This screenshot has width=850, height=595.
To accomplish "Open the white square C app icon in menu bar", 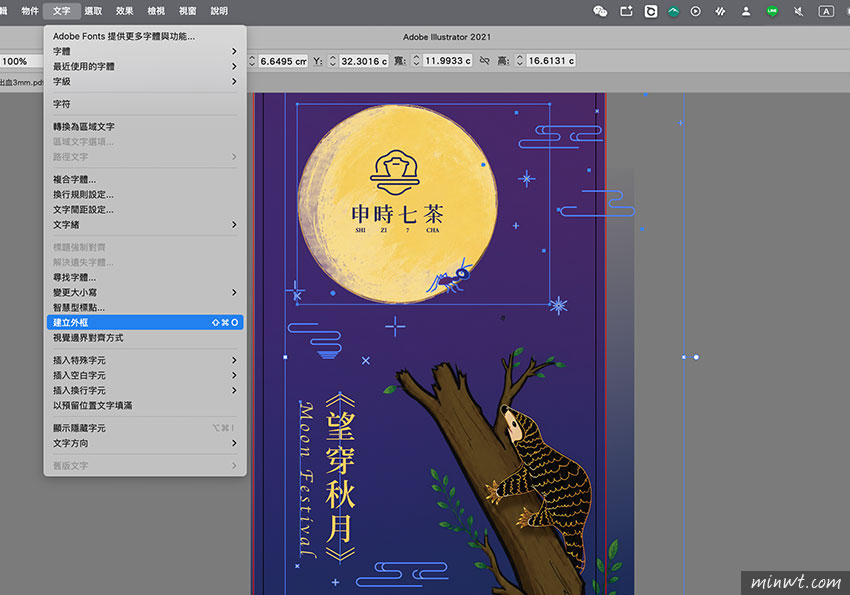I will pos(651,11).
